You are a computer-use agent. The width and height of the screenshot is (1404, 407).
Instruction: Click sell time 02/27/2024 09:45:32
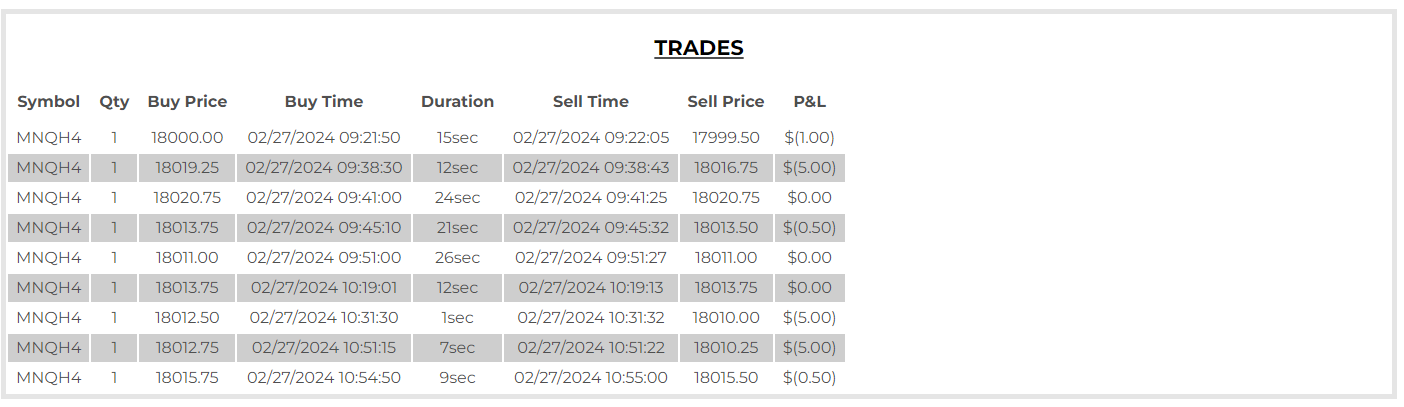pos(591,228)
